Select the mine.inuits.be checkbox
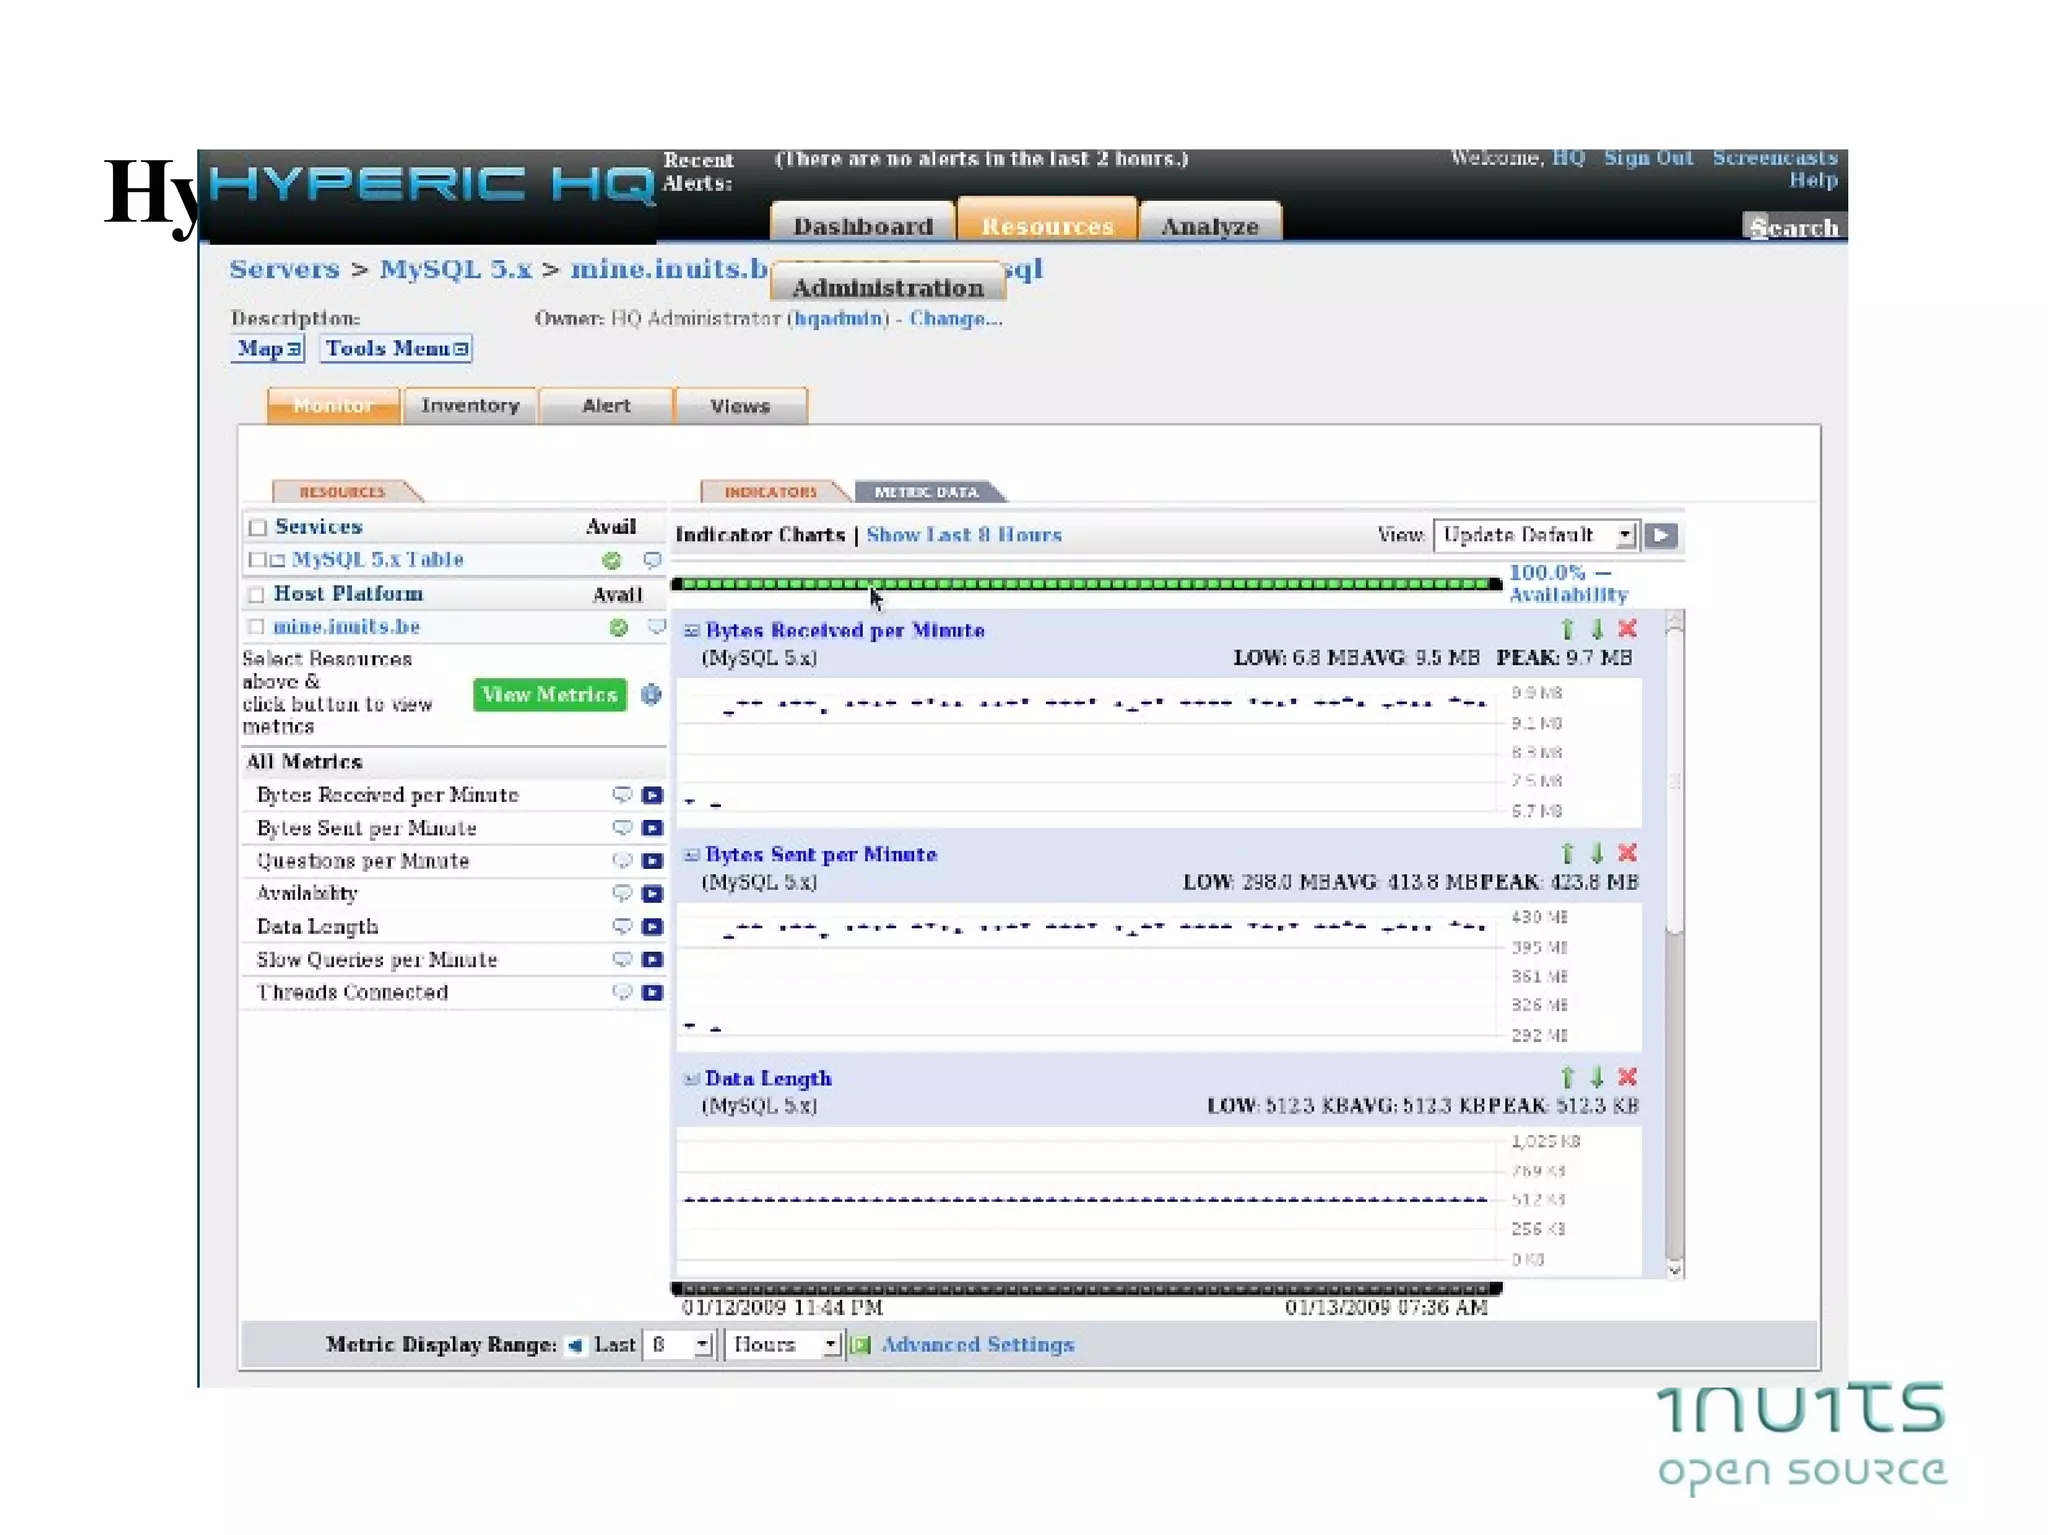This screenshot has width=2048, height=1535. pyautogui.click(x=257, y=627)
